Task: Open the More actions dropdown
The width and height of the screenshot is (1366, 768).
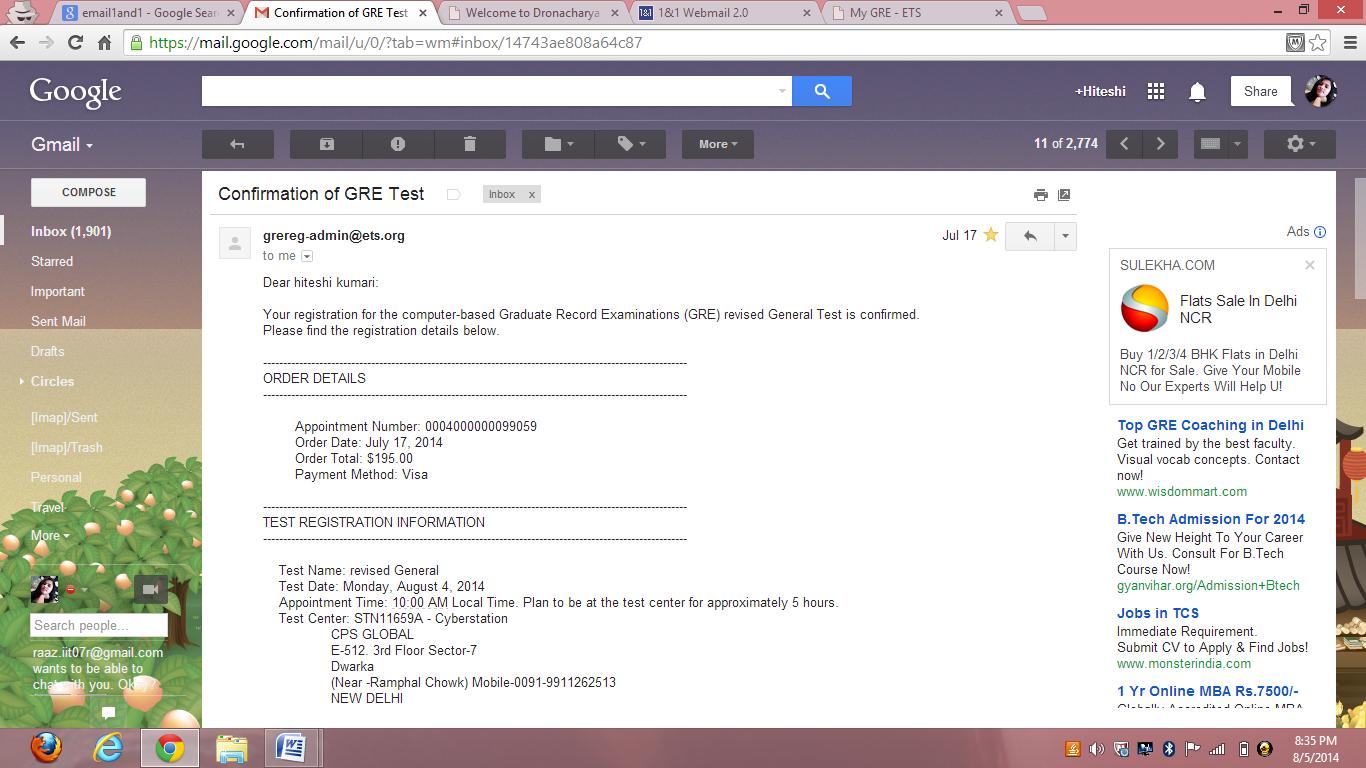Action: [x=718, y=144]
